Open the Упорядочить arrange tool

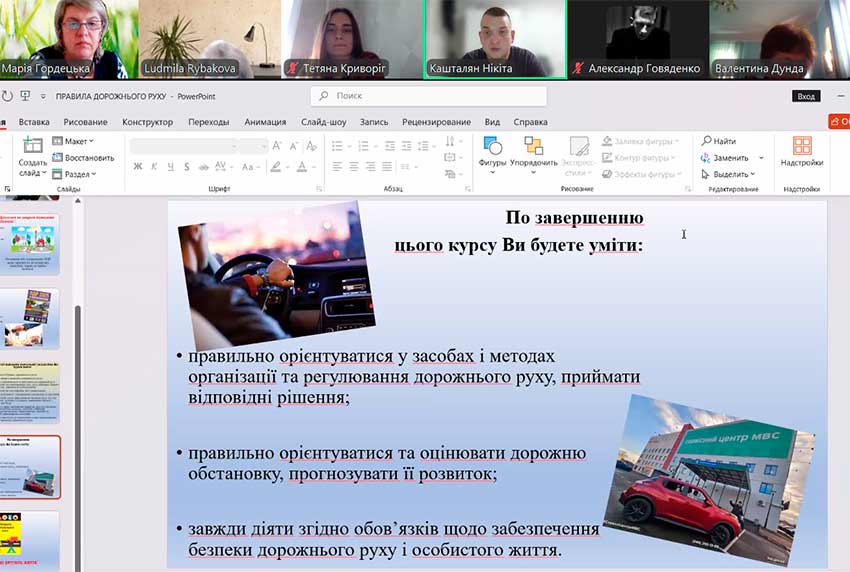point(533,150)
